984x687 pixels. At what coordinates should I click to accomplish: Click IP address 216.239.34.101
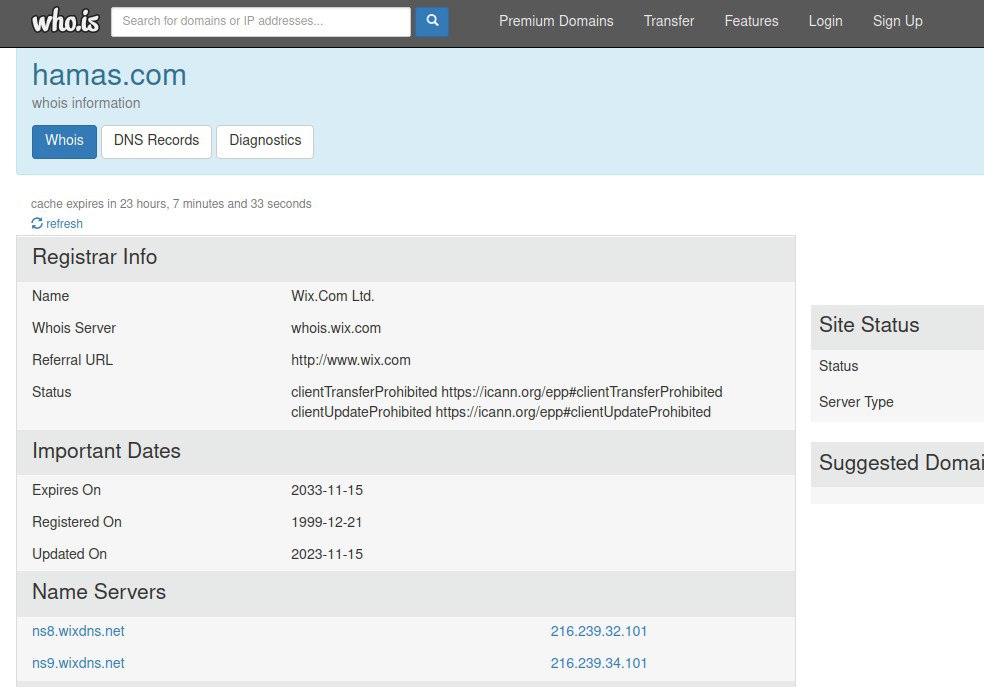[x=599, y=663]
